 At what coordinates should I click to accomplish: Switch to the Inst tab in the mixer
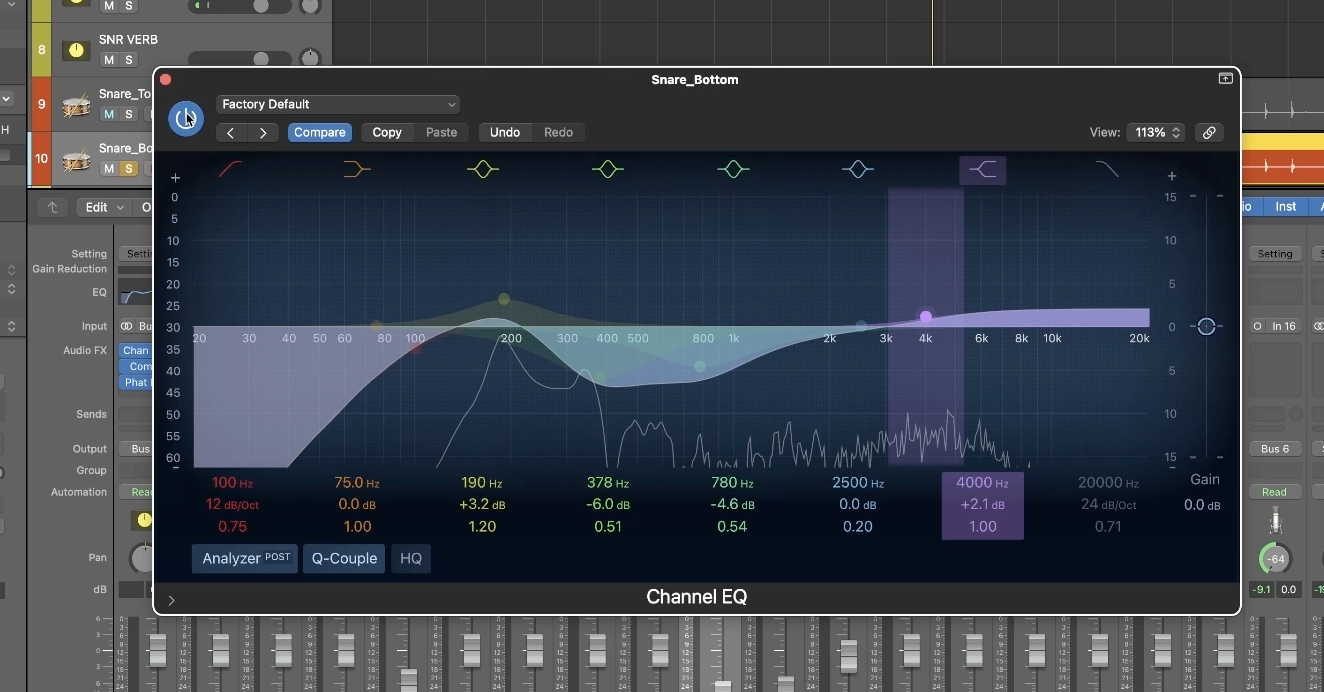coord(1286,207)
